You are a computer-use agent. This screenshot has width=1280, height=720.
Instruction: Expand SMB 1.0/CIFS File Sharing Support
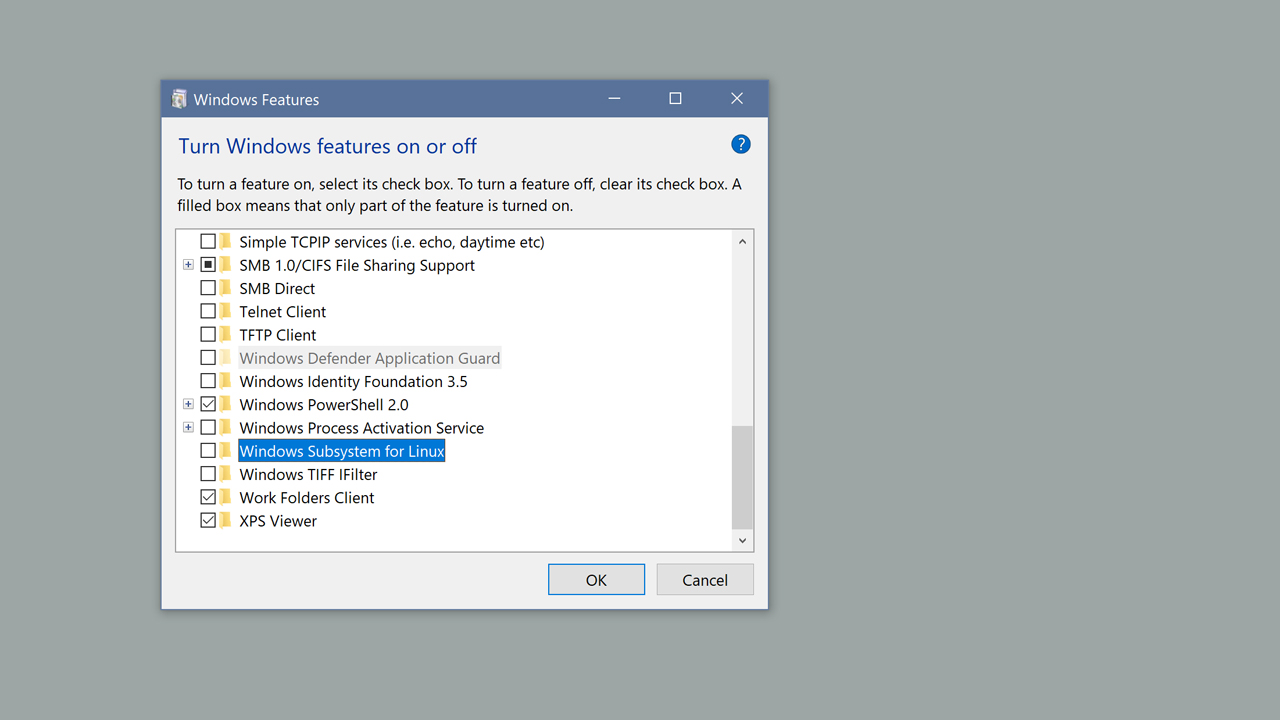(x=188, y=264)
